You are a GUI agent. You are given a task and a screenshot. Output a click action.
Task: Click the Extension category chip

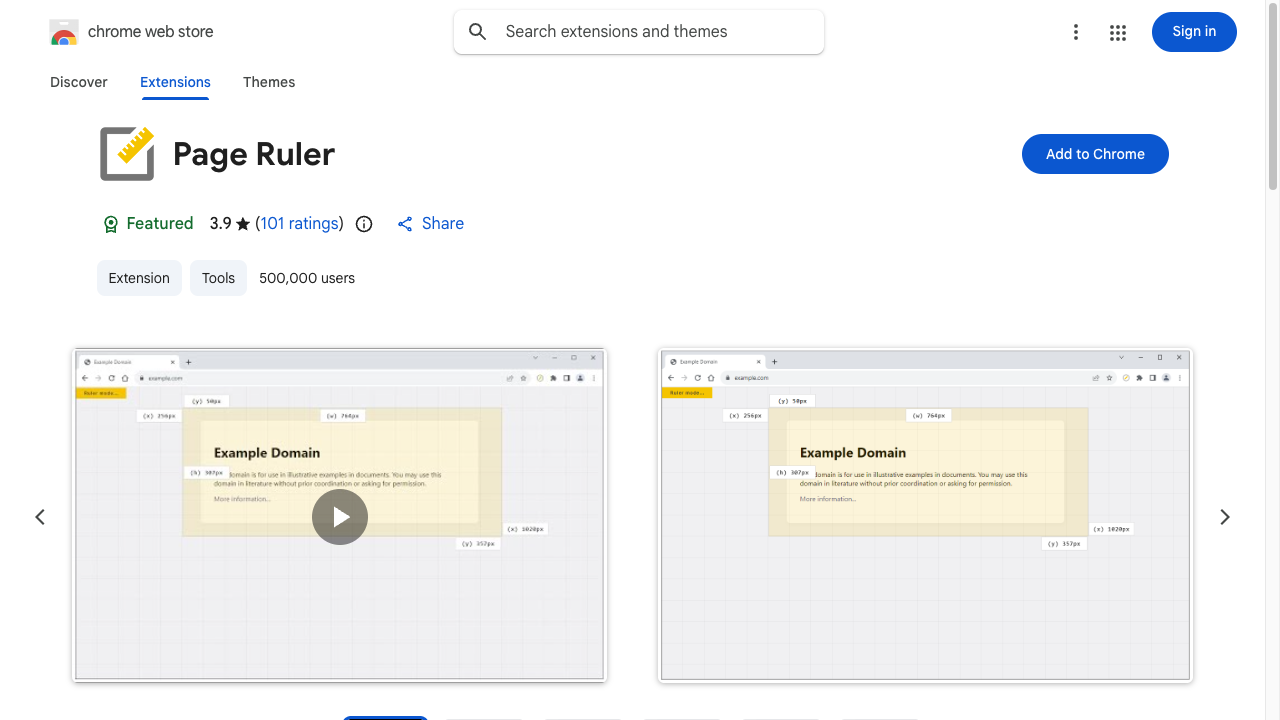tap(139, 278)
